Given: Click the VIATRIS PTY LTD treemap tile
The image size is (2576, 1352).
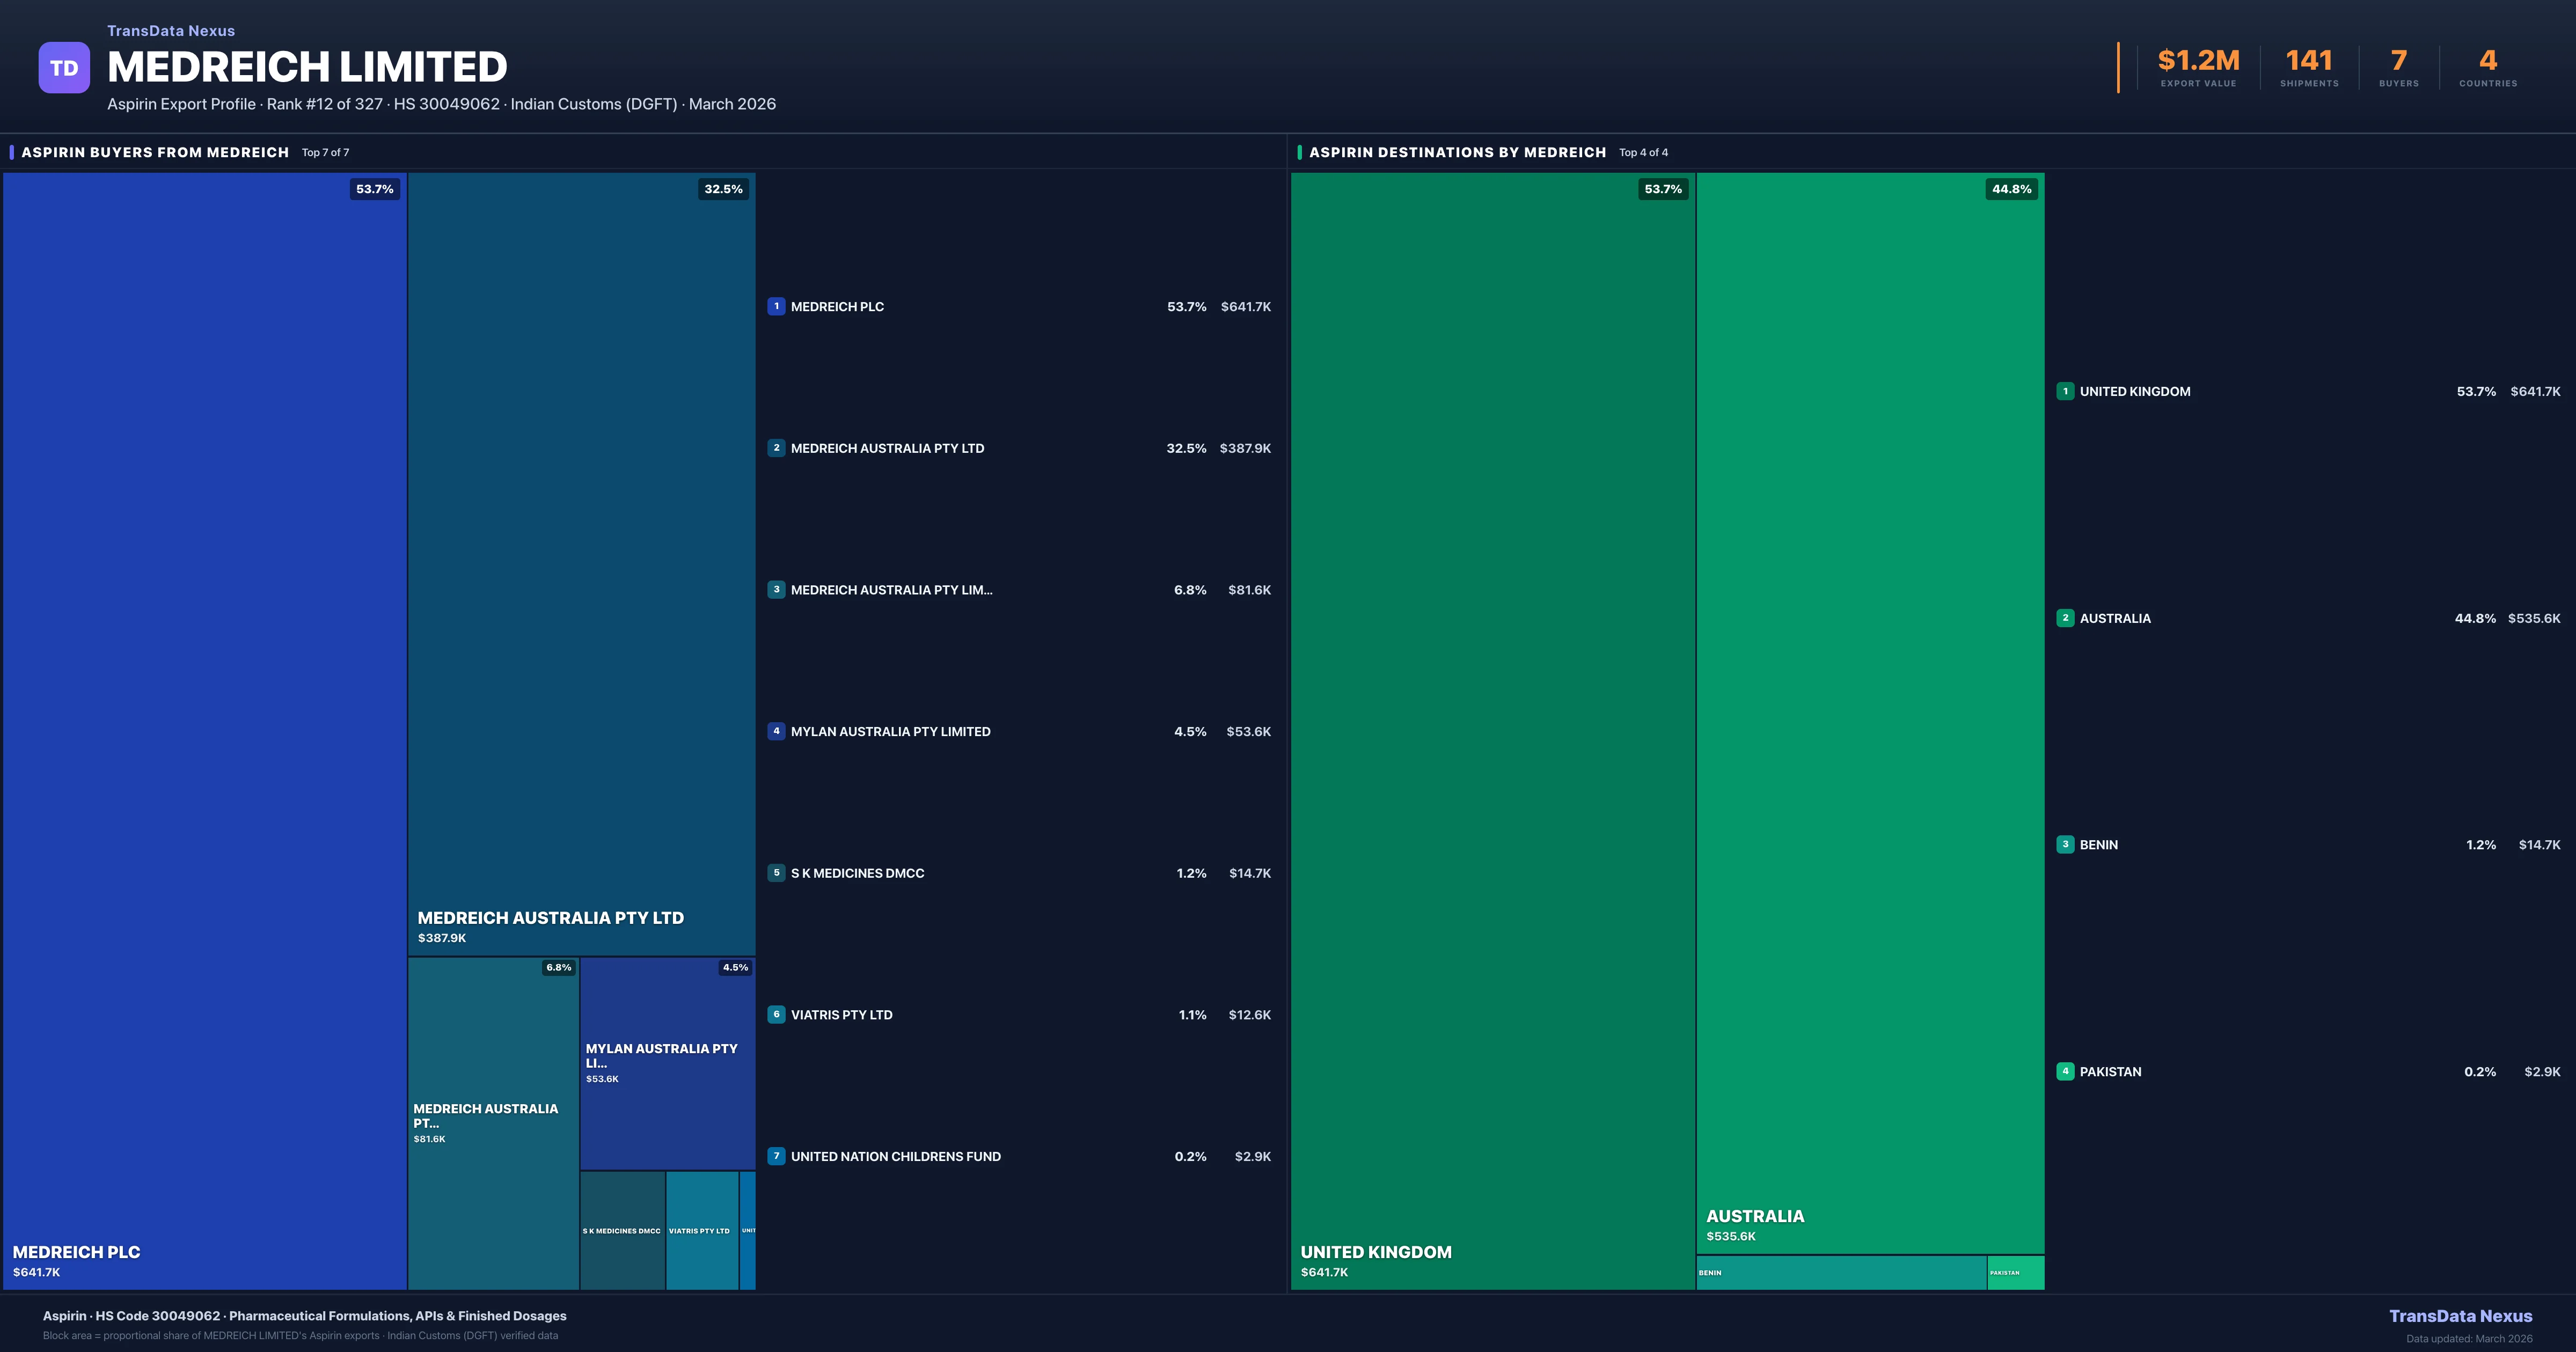Looking at the screenshot, I should (x=702, y=1230).
